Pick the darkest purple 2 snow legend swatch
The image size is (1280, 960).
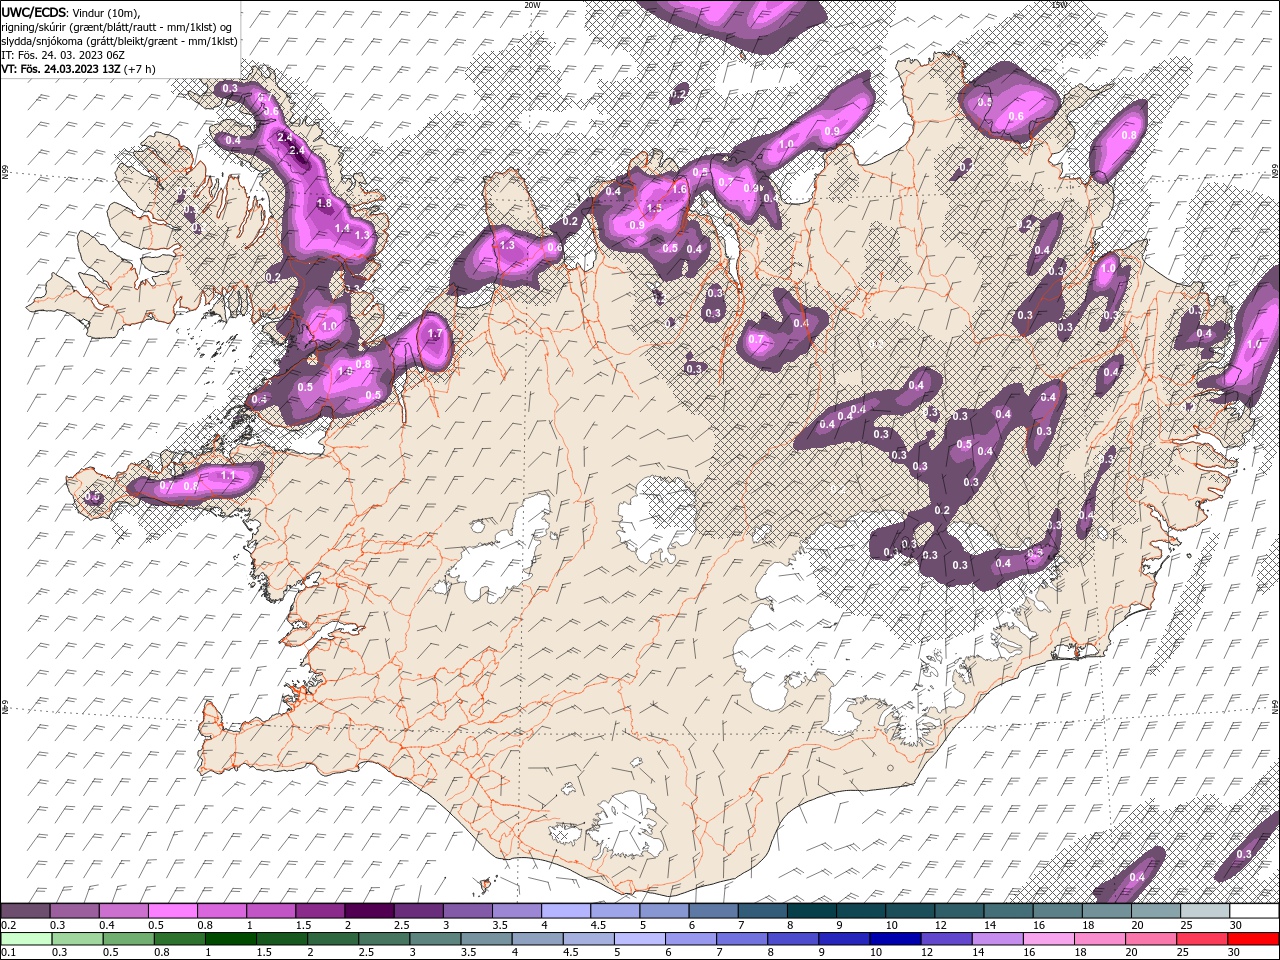click(368, 911)
